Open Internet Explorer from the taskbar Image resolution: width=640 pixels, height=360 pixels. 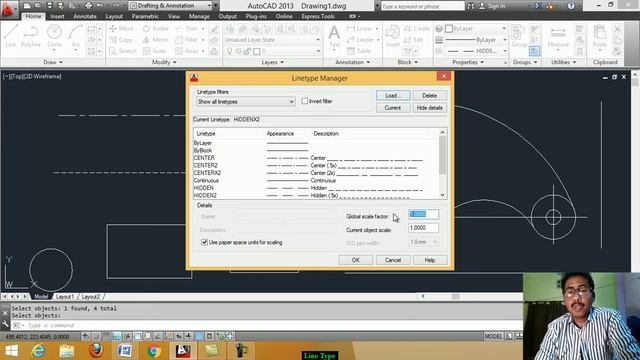38,351
